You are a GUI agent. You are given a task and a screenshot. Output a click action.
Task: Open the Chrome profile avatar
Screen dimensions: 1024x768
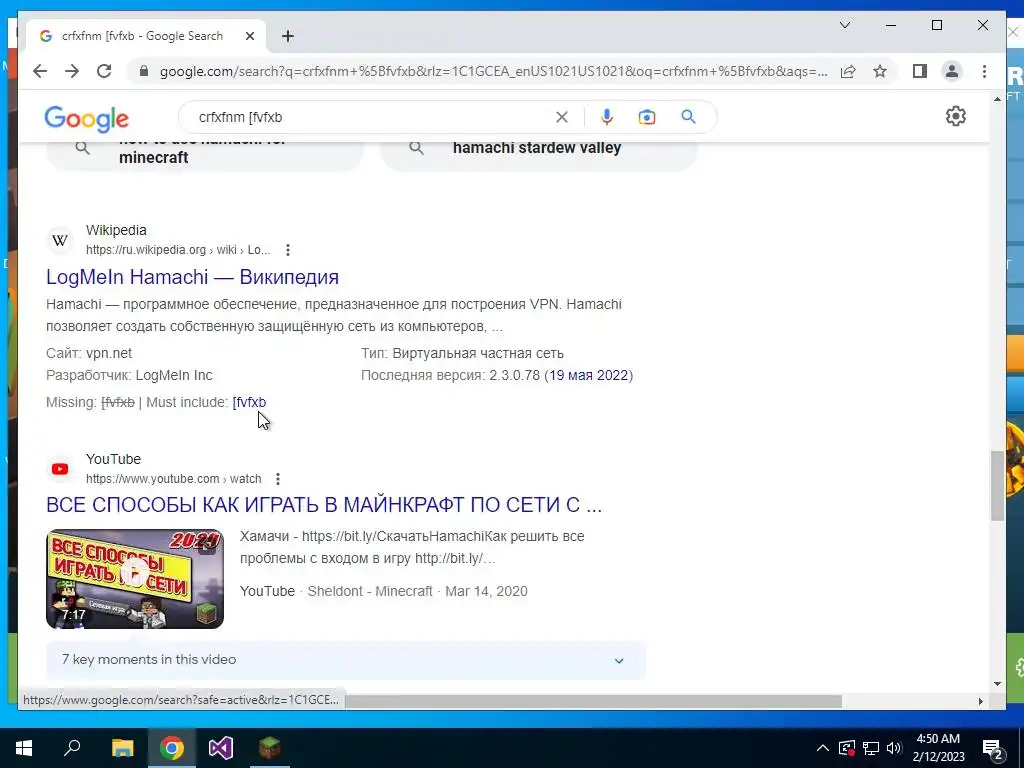(952, 71)
